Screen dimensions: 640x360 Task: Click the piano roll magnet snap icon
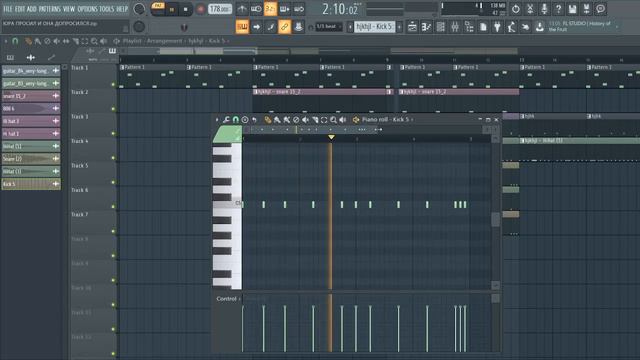pyautogui.click(x=236, y=120)
